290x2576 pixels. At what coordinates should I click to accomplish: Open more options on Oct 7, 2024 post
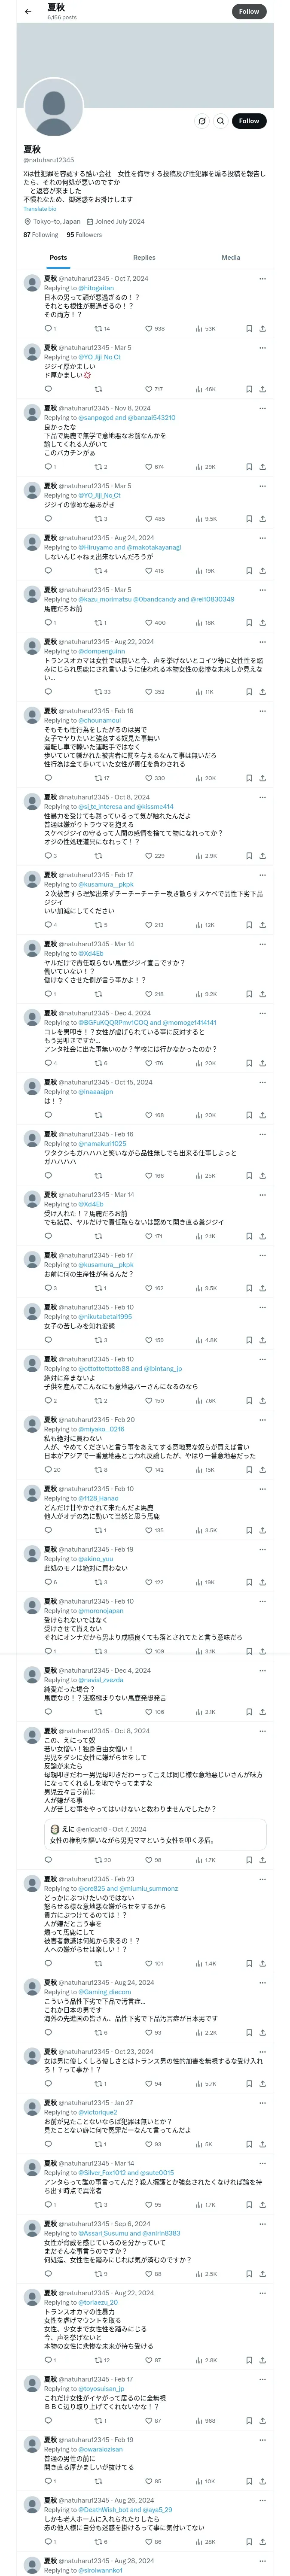(262, 279)
